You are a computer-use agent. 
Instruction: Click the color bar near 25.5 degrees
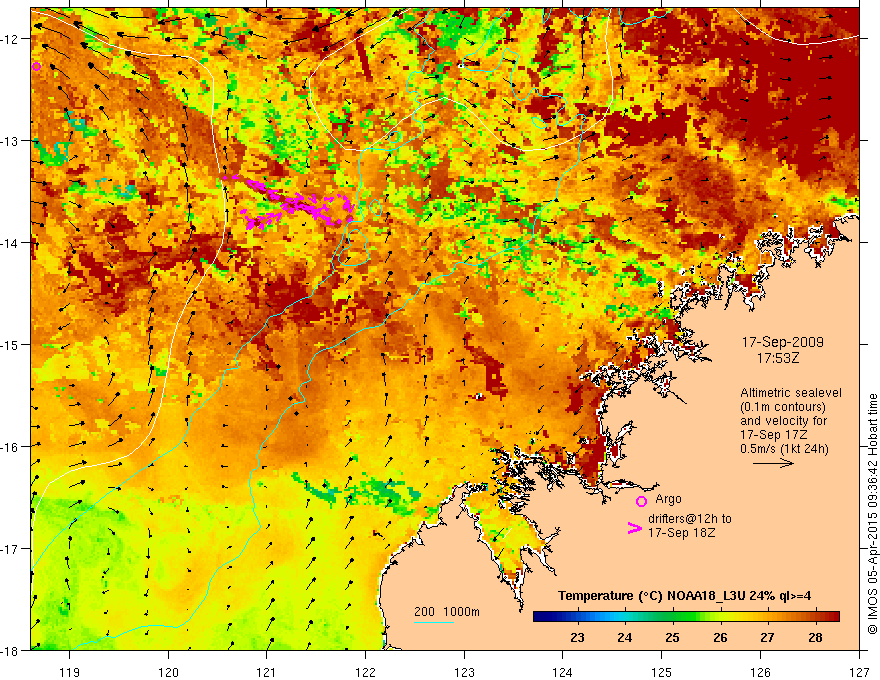pos(696,617)
